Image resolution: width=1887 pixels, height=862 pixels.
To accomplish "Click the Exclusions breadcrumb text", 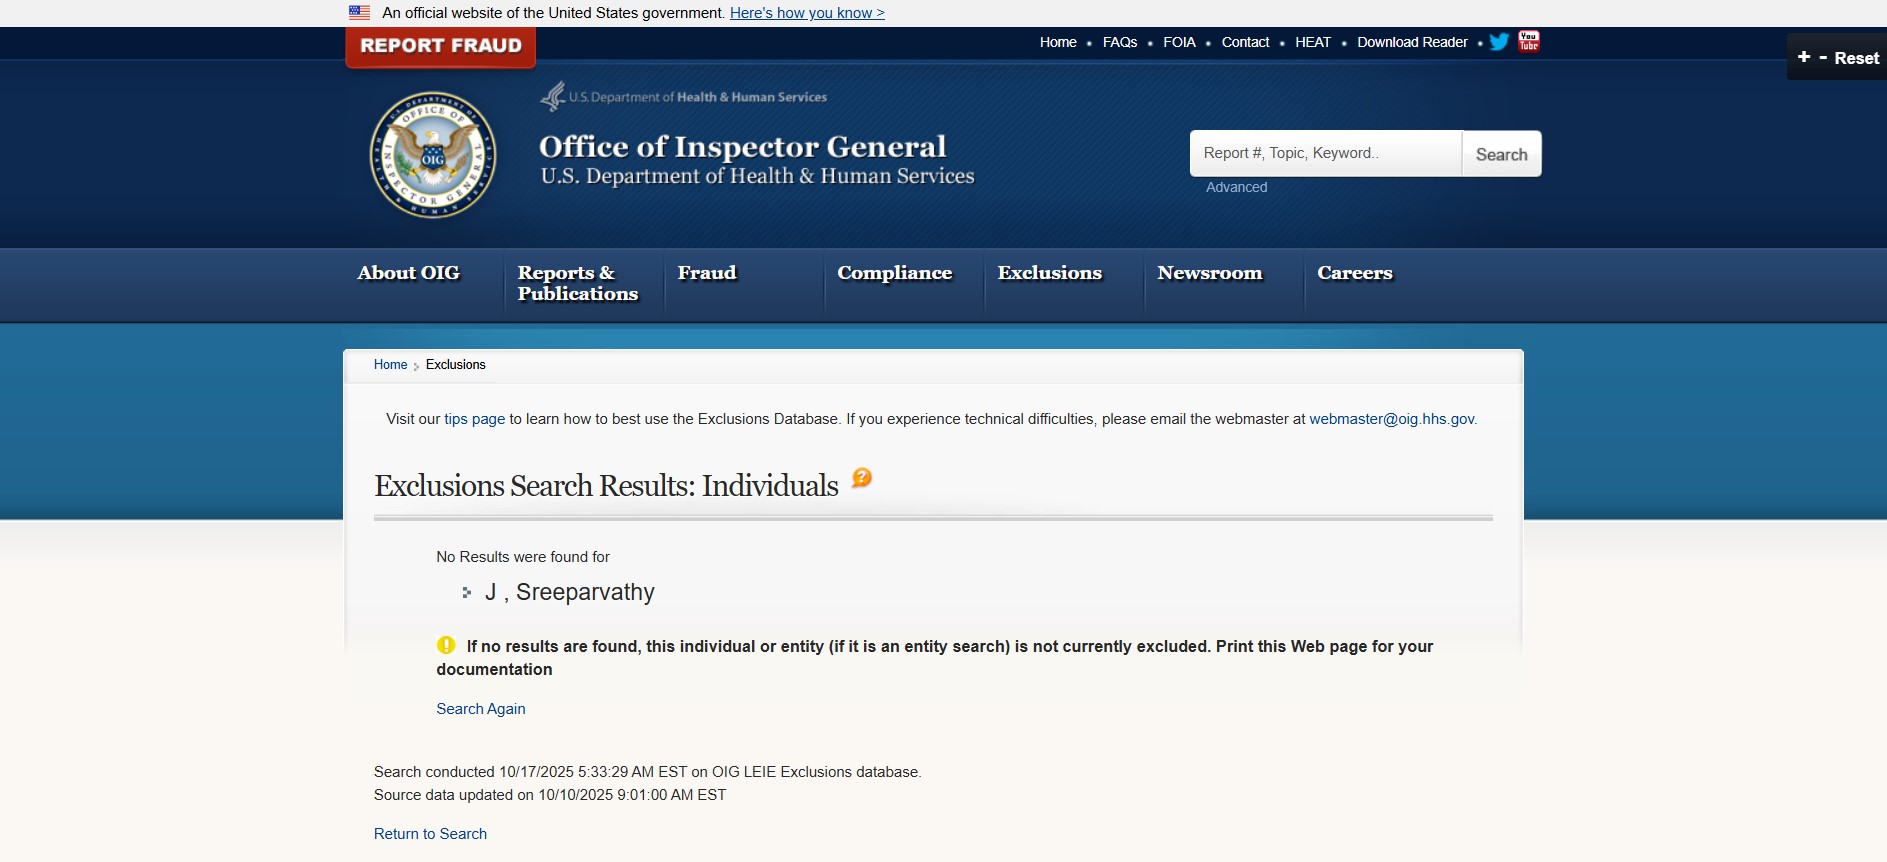I will pyautogui.click(x=456, y=365).
